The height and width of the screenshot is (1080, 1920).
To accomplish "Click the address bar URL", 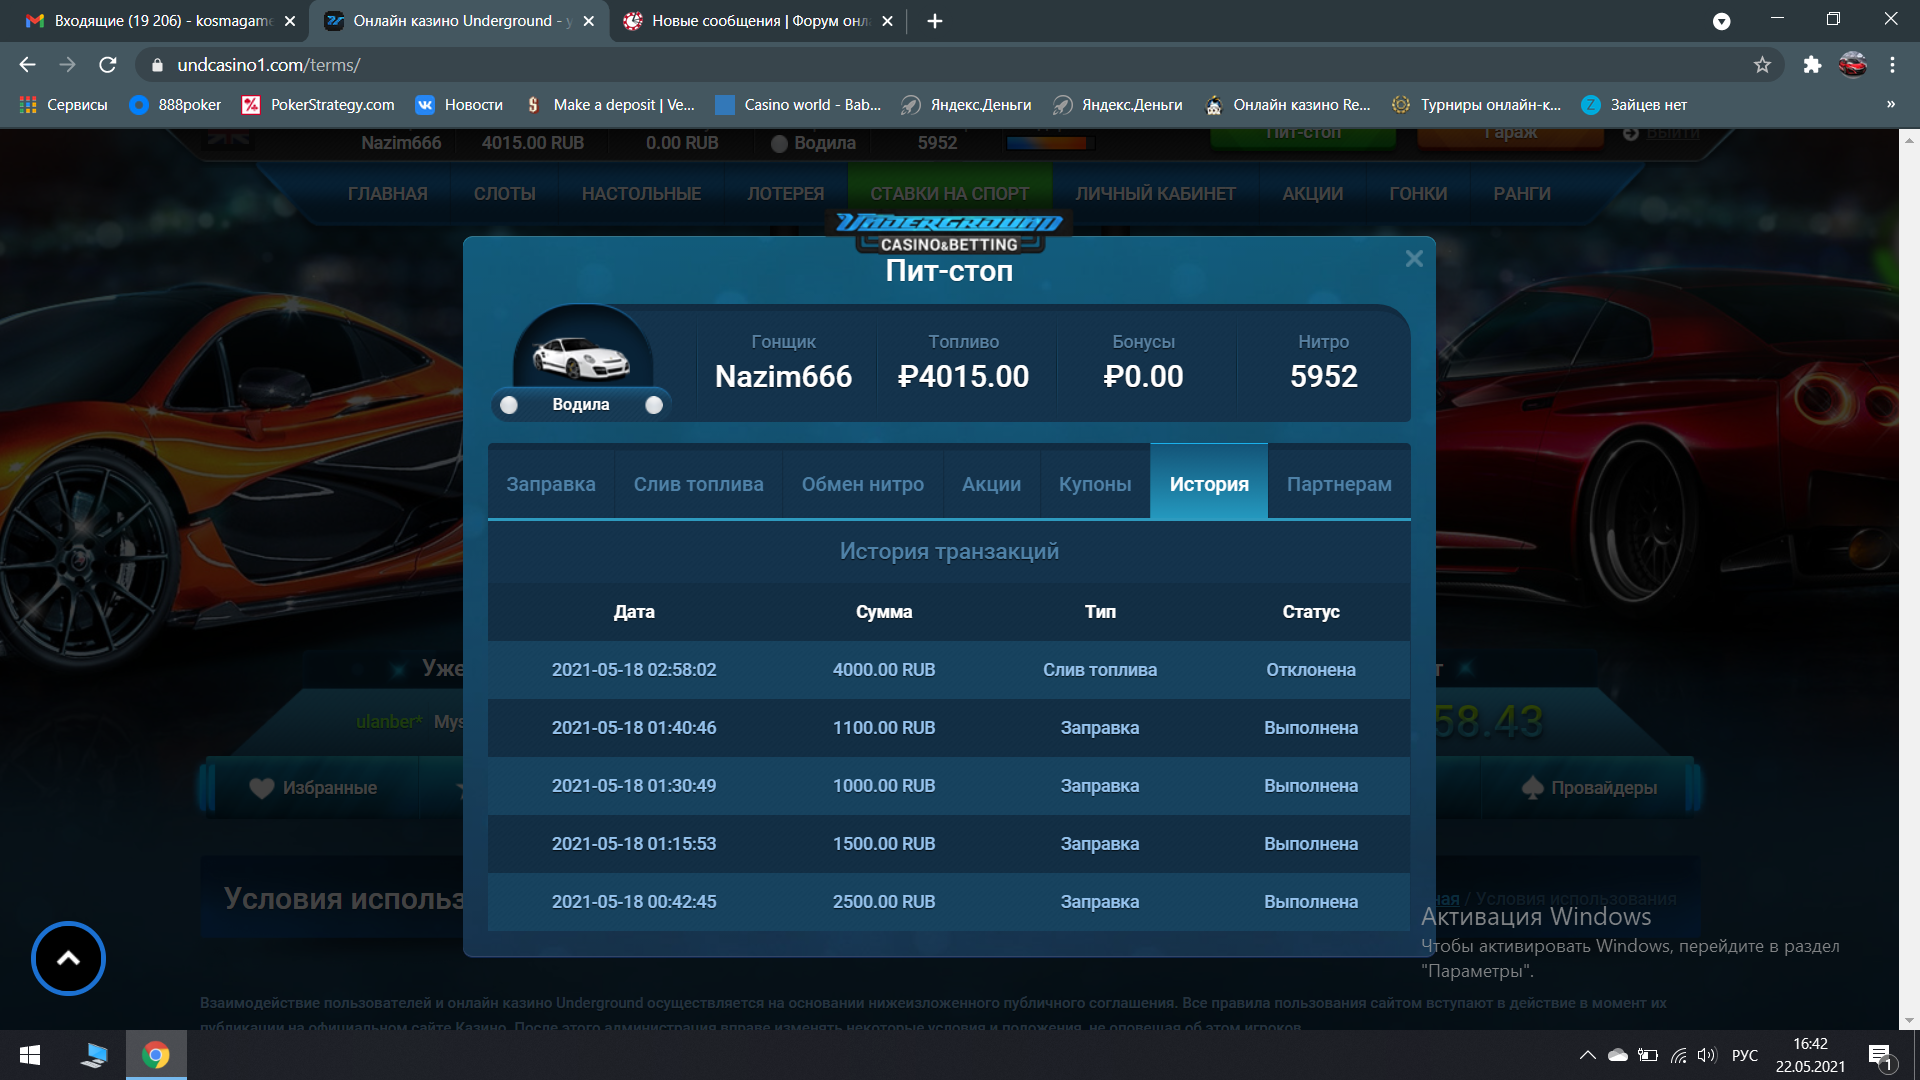I will (x=268, y=65).
